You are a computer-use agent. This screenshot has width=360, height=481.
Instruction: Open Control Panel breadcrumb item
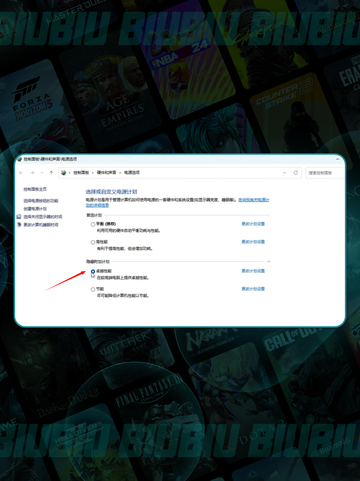(x=81, y=173)
